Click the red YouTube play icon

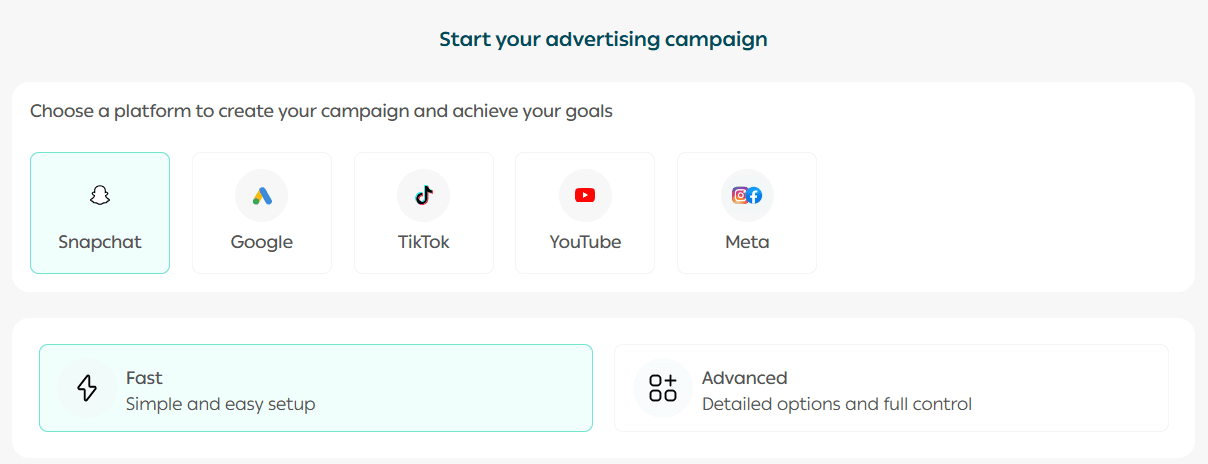[585, 196]
